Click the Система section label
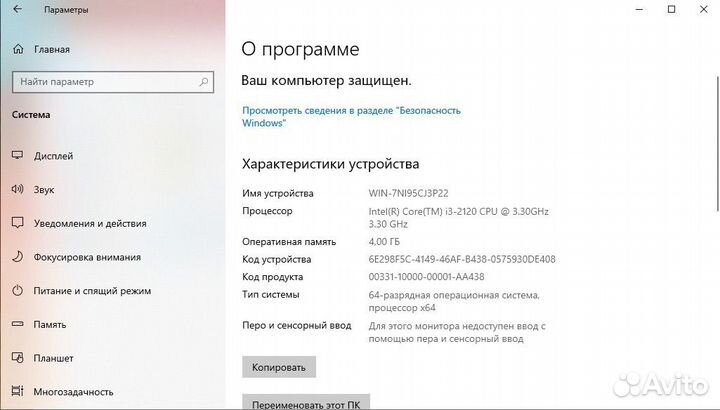This screenshot has height=410, width=720. pyautogui.click(x=31, y=115)
